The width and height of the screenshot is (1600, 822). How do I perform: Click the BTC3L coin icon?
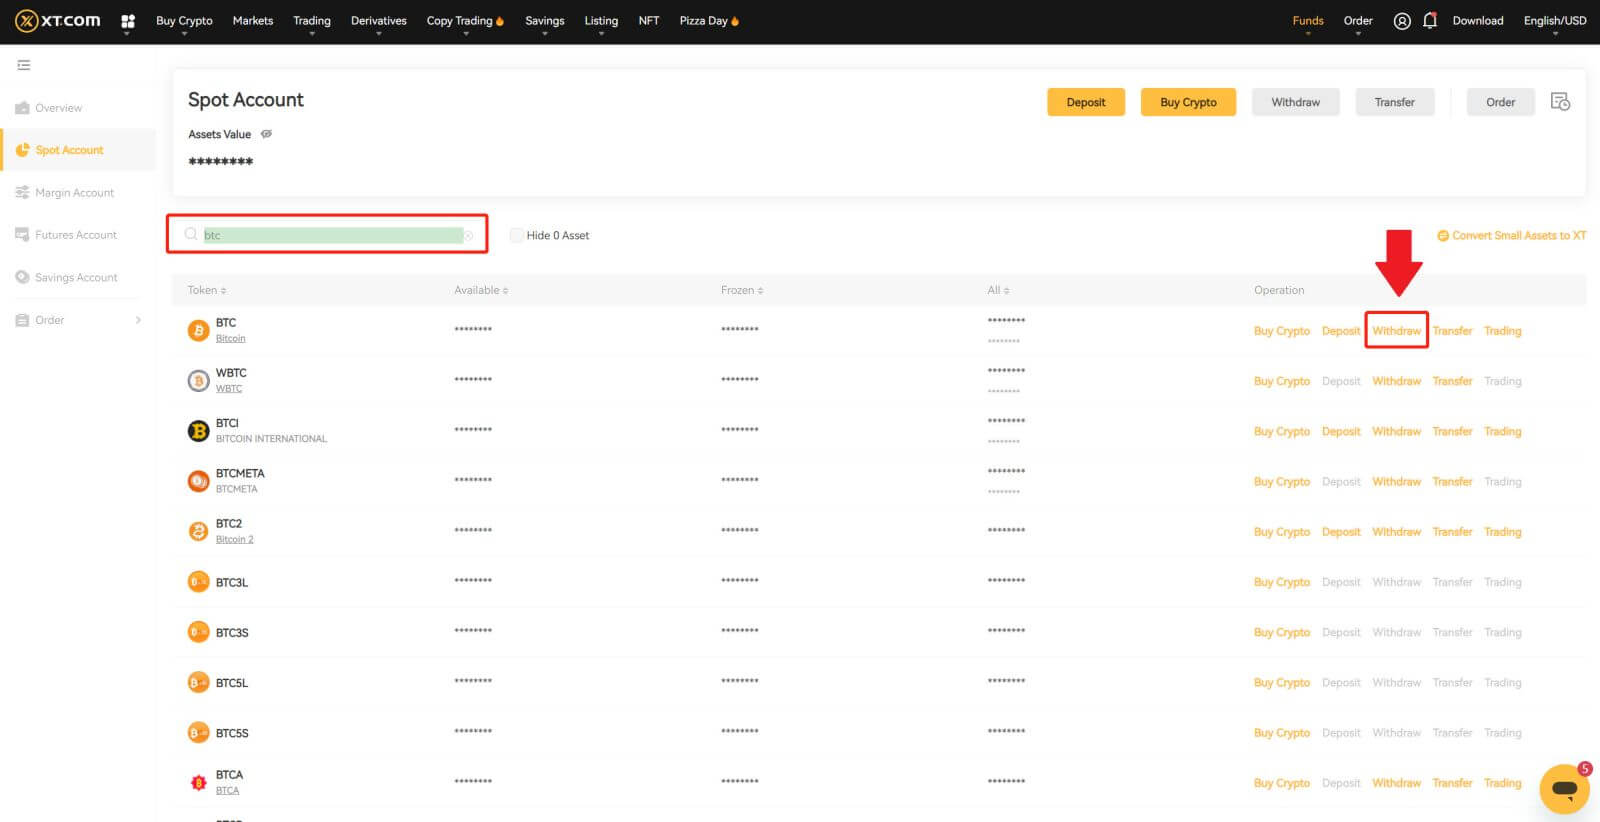point(198,582)
